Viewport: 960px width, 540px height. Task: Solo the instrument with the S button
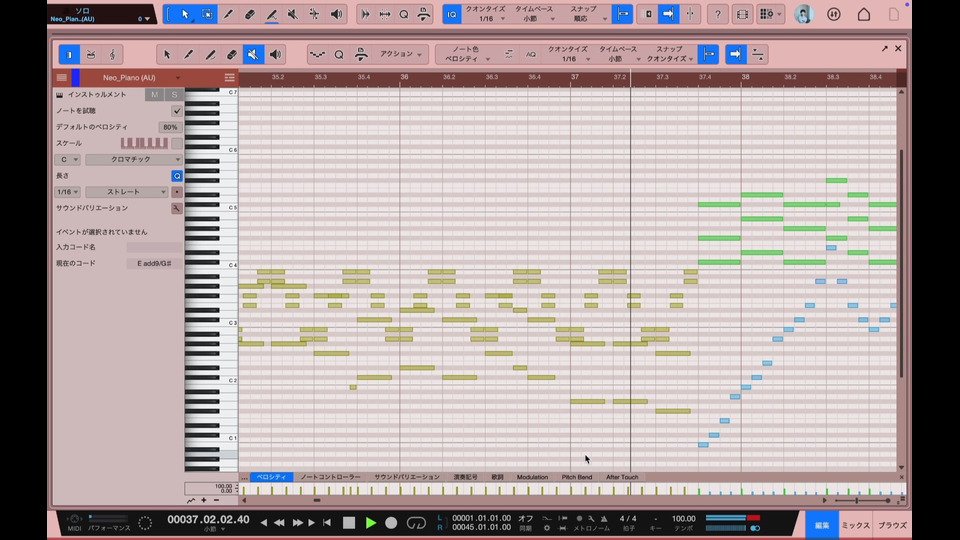(x=174, y=94)
